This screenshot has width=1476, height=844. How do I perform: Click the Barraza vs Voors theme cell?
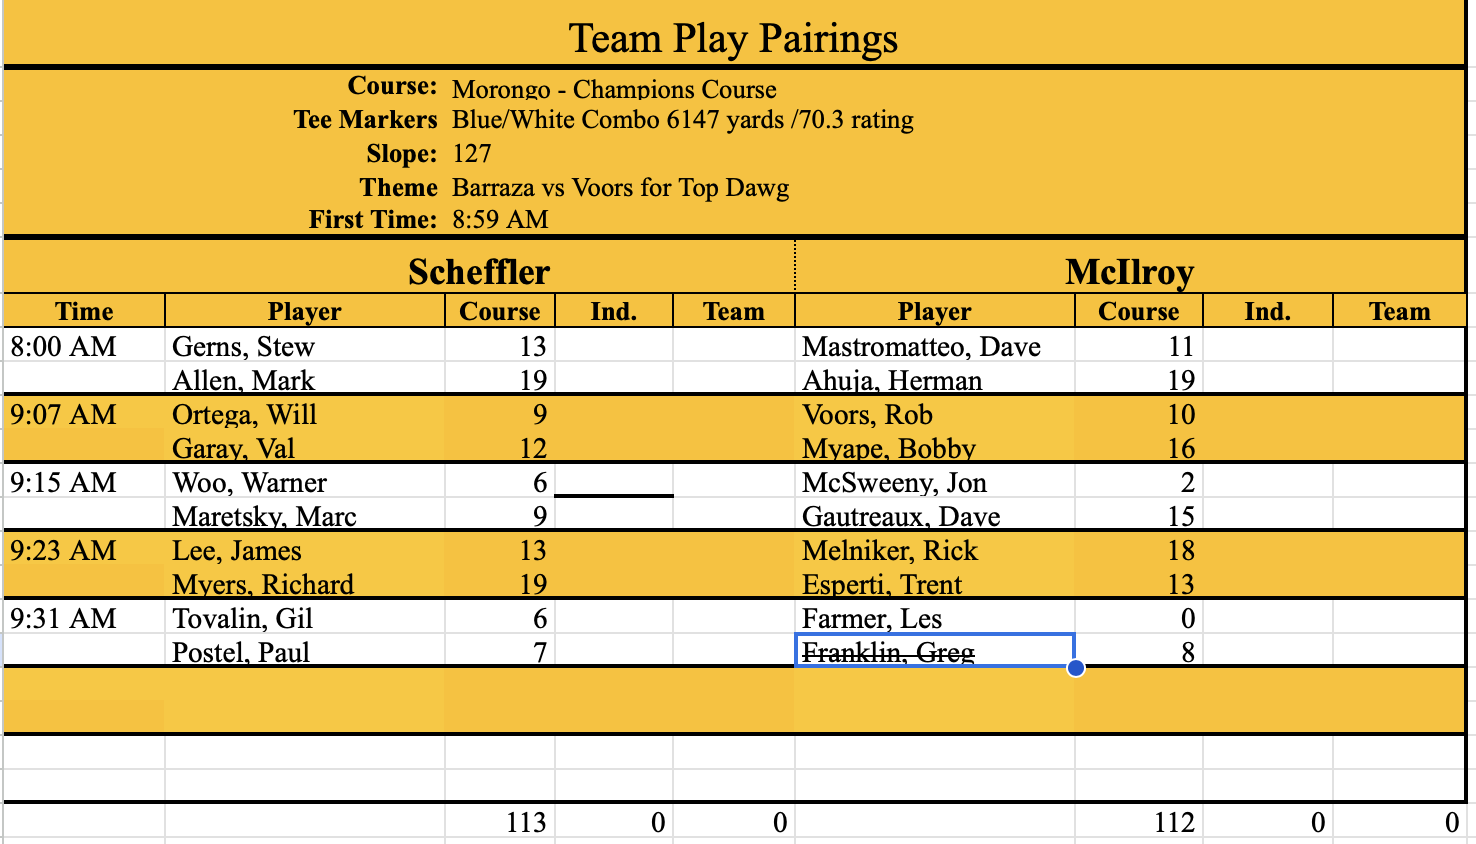(620, 188)
